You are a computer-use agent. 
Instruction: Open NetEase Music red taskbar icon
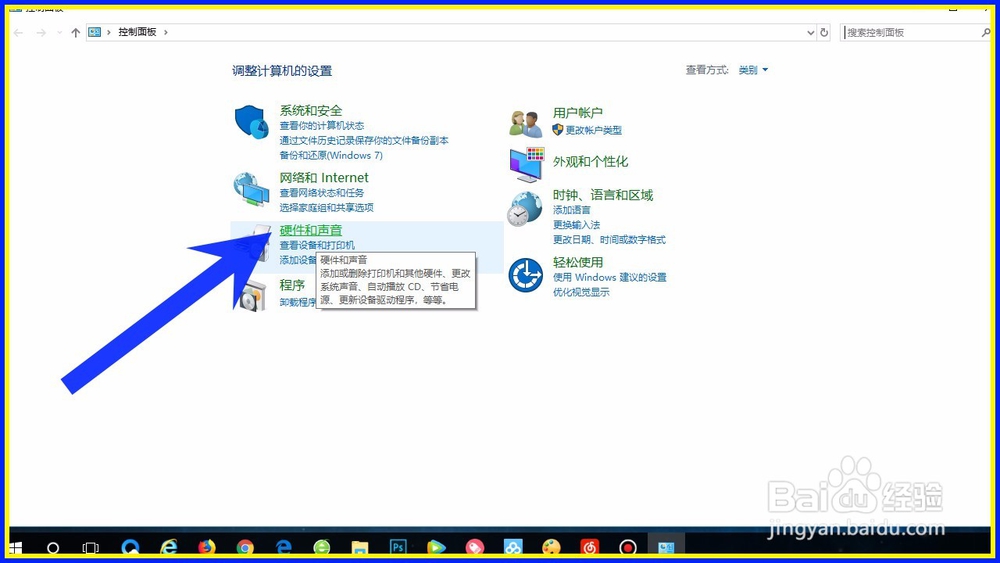pos(589,547)
